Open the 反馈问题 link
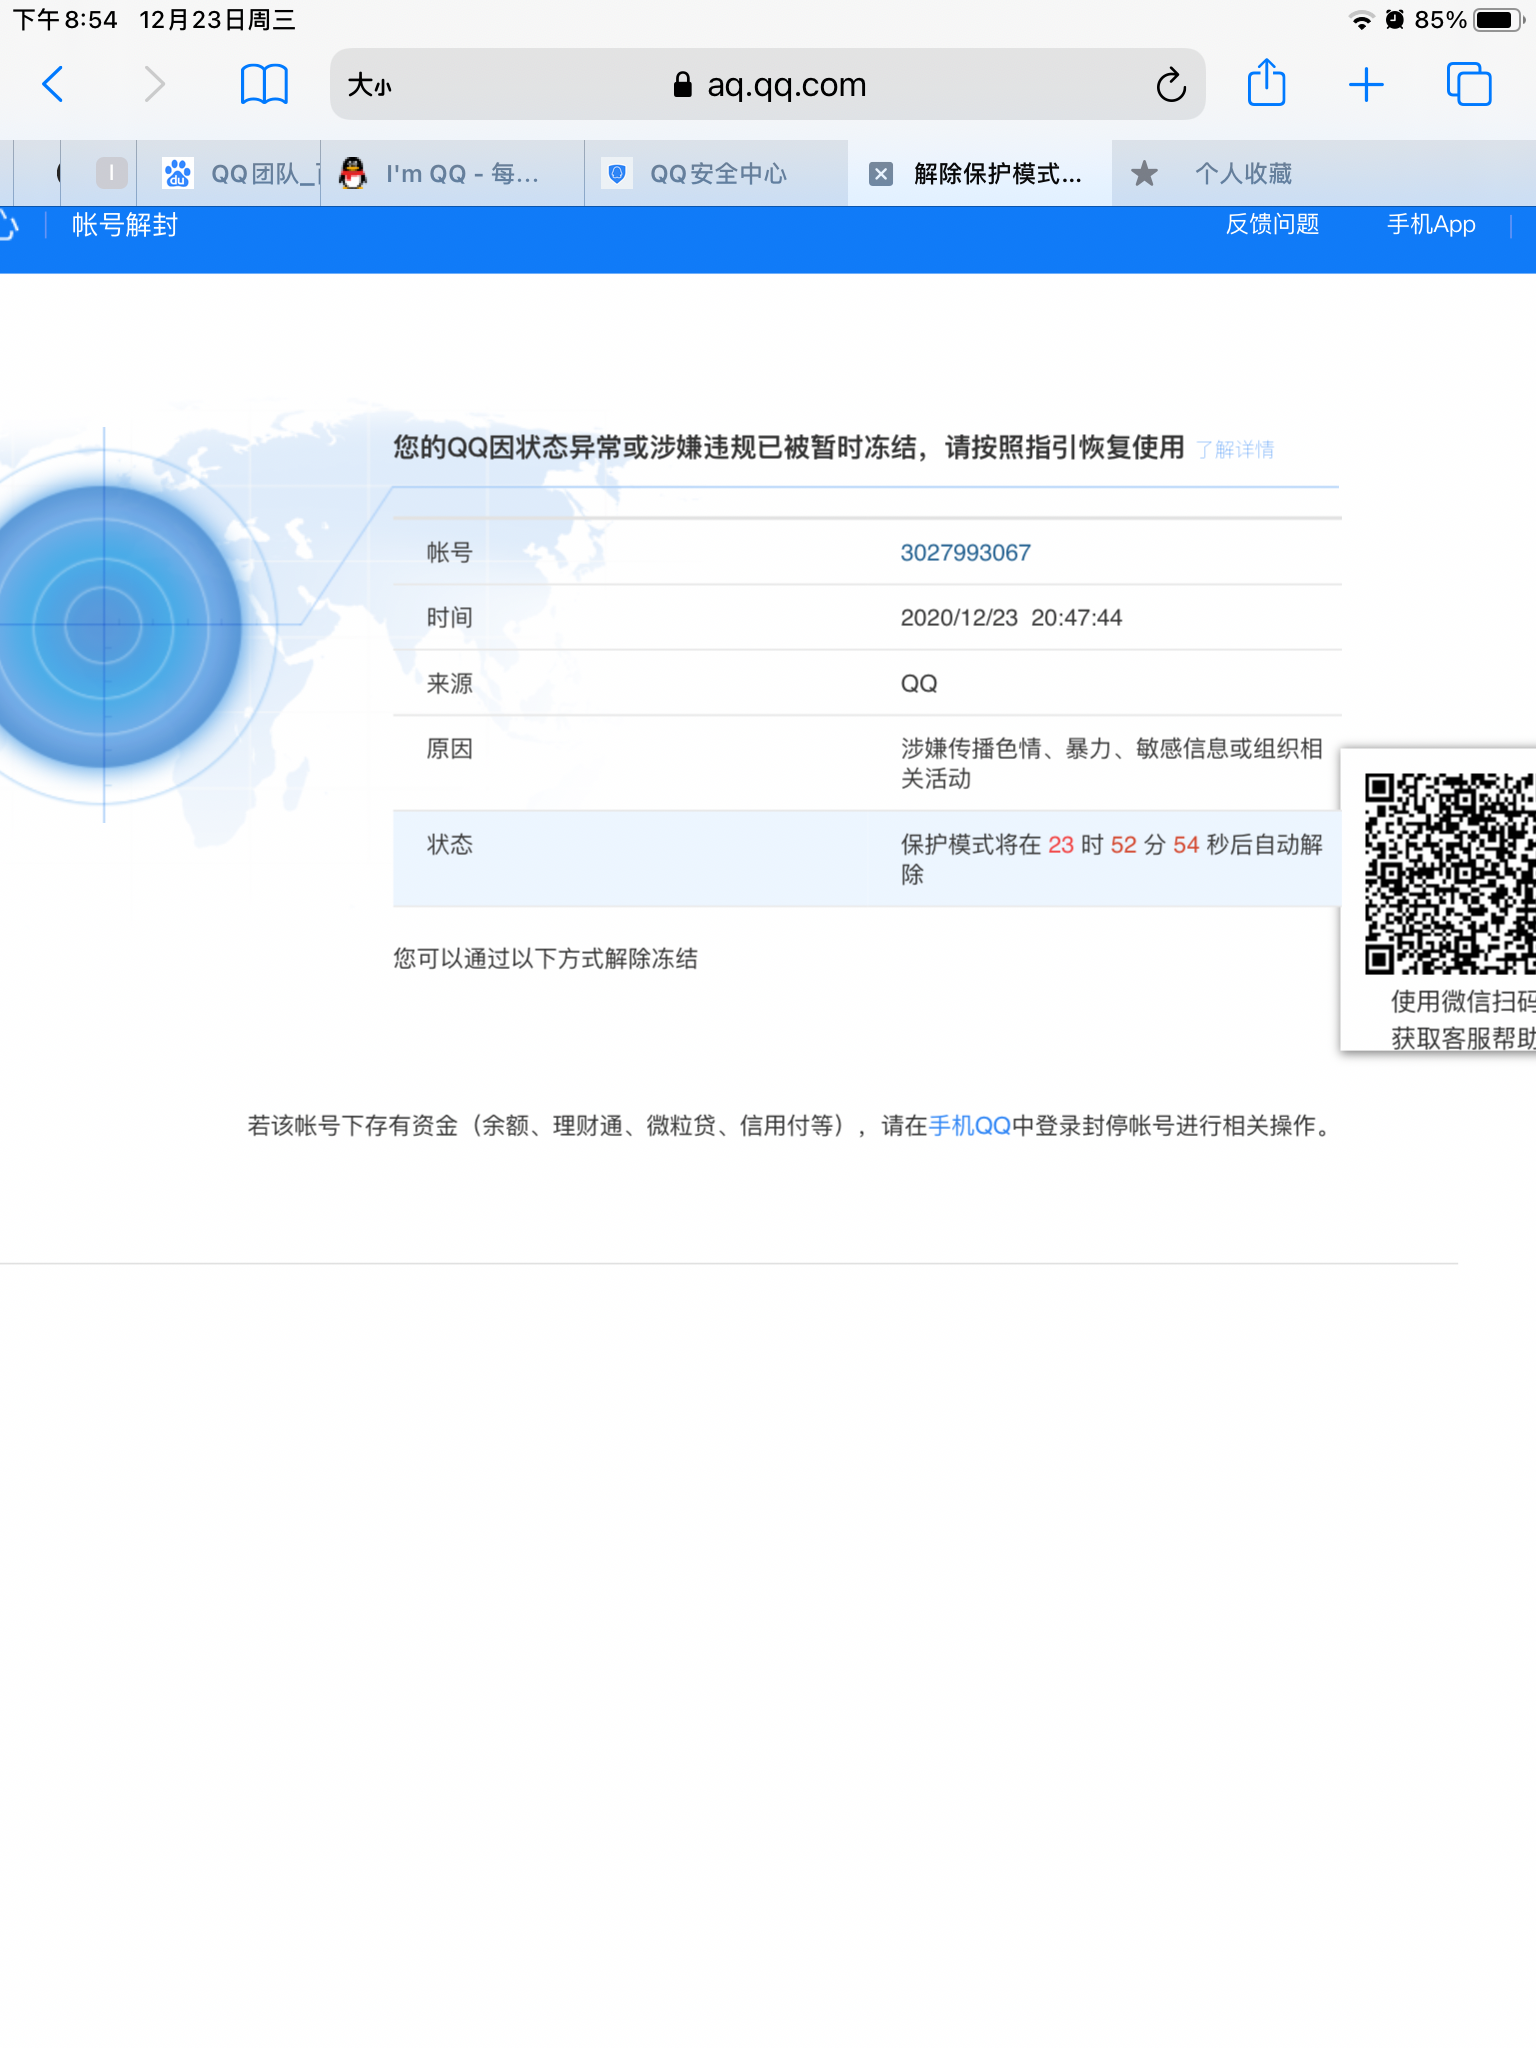Screen dimensions: 1536x2048 pyautogui.click(x=1273, y=224)
